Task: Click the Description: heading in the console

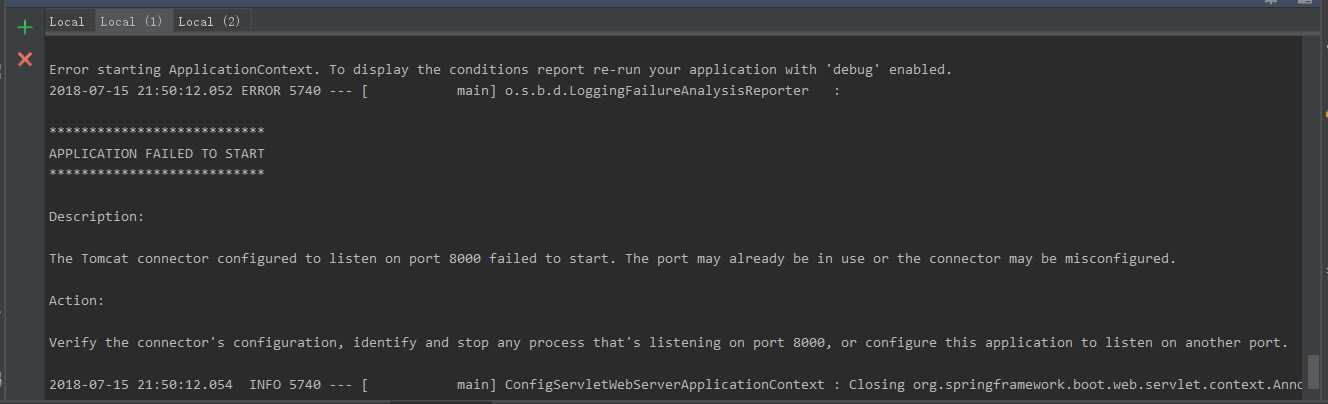Action: pos(97,216)
